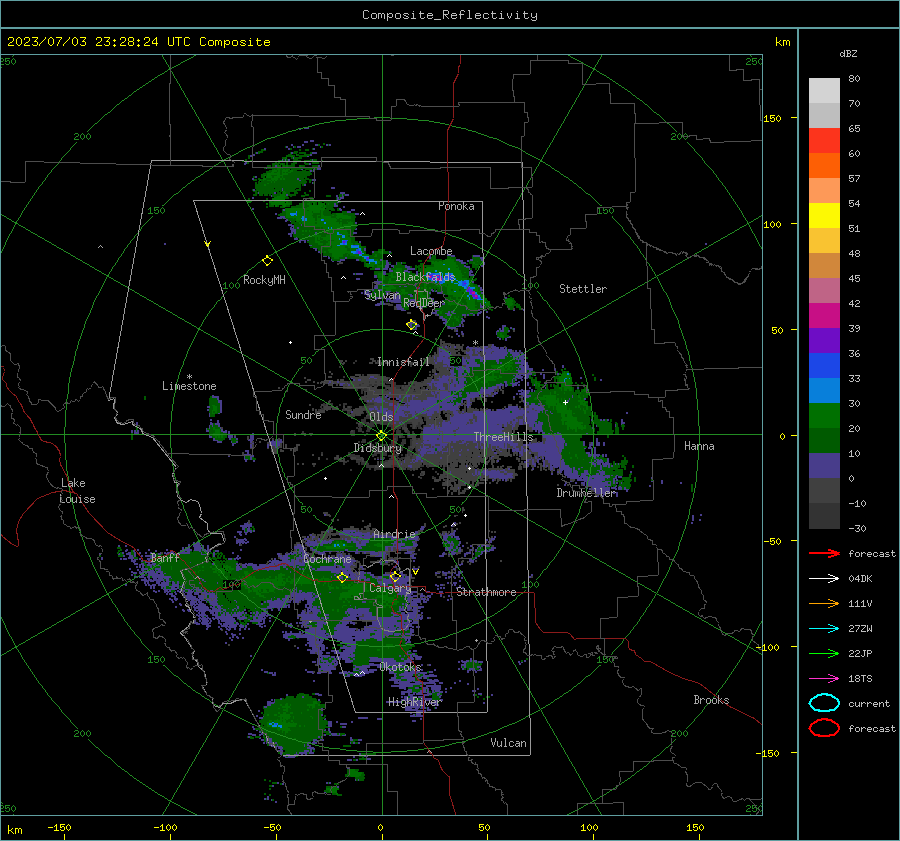900x841 pixels.
Task: Click the Airdrie city label
Action: (394, 534)
